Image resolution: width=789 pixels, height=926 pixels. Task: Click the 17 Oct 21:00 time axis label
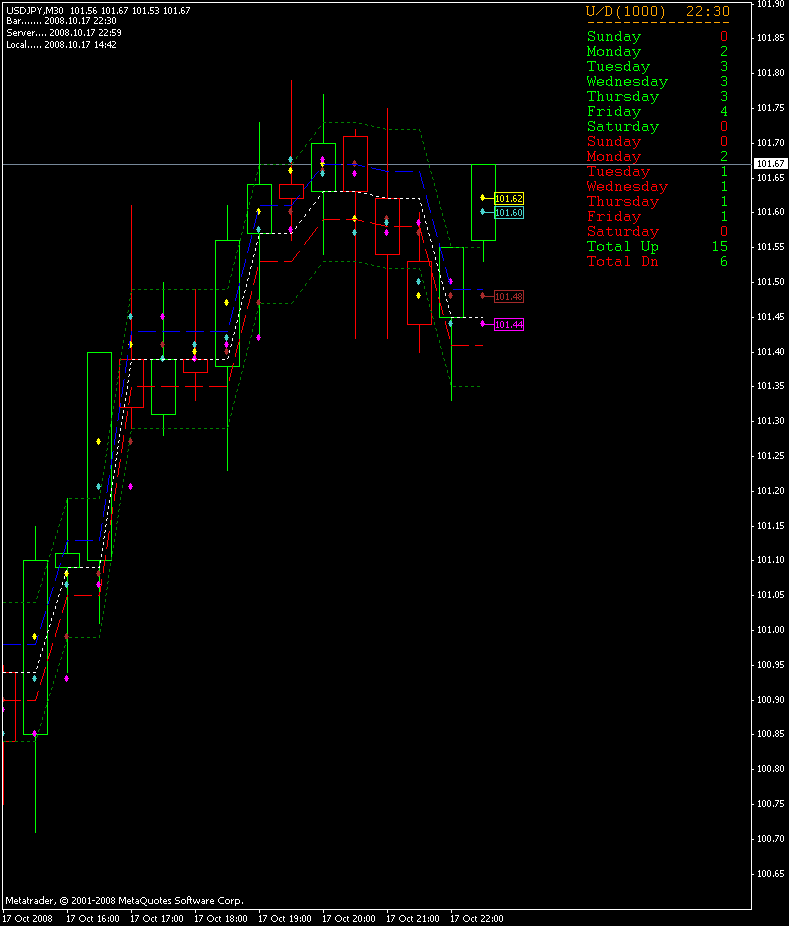tap(412, 918)
